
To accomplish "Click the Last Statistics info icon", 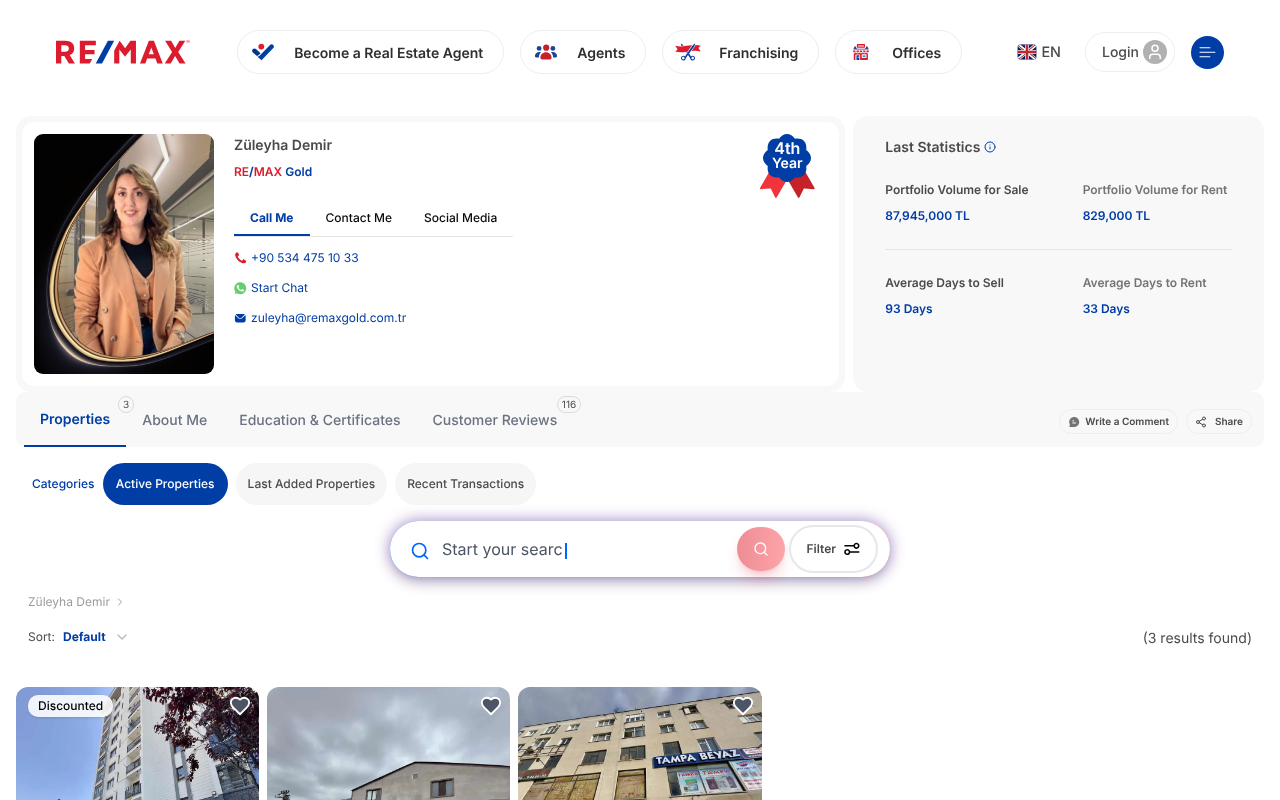I will (x=990, y=147).
